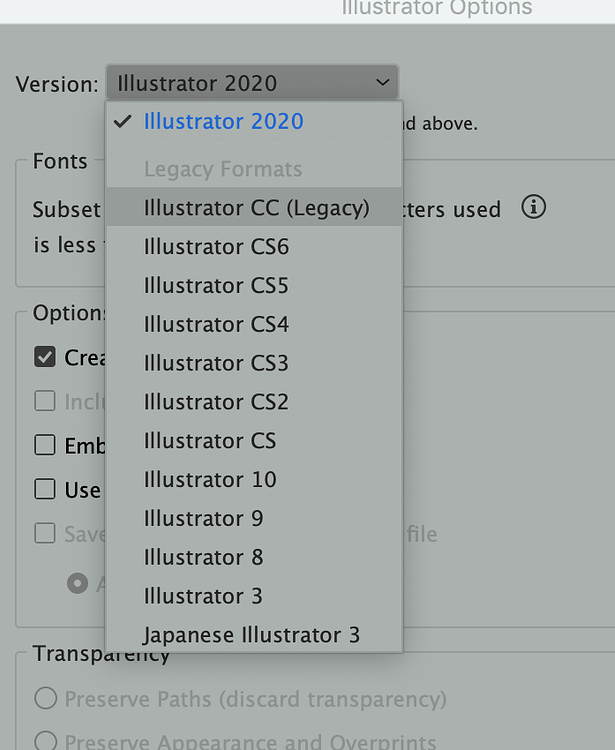615x750 pixels.
Task: Pick Illustrator CS2 from the dropdown list
Action: pyautogui.click(x=254, y=402)
